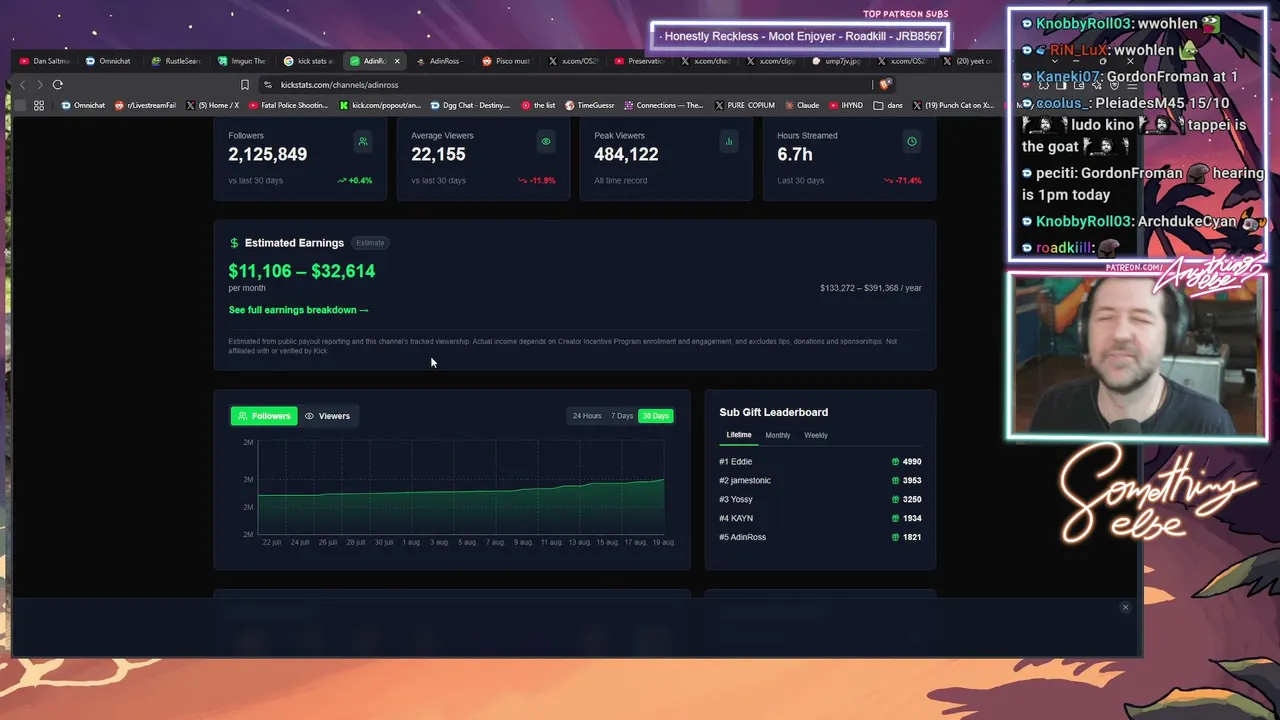1280x720 pixels.
Task: Click the dollar sign icon beside Estimated Earnings
Action: tap(234, 243)
